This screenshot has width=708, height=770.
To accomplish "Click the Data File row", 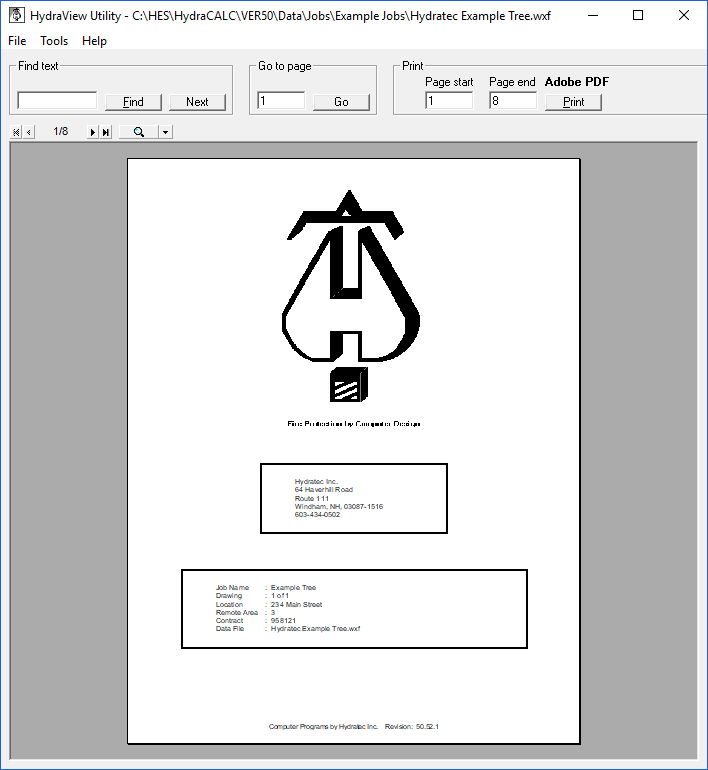I will coord(288,629).
